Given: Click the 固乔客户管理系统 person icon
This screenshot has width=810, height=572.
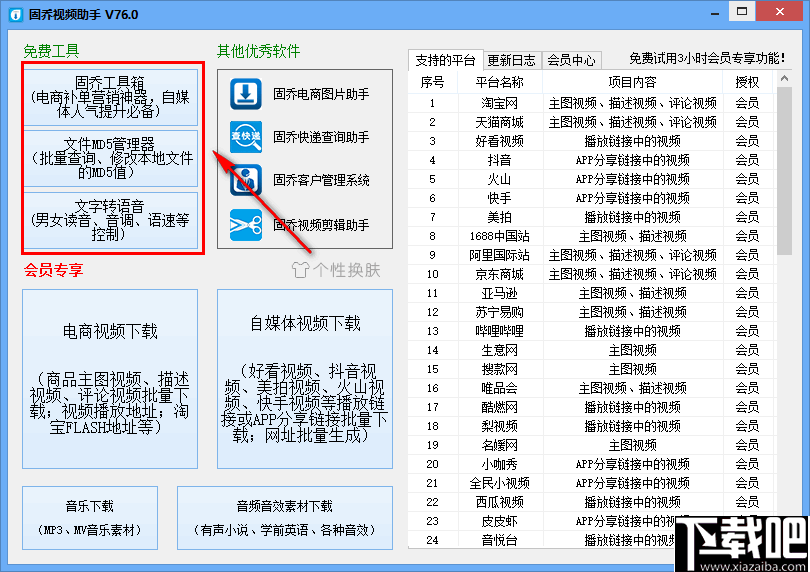Looking at the screenshot, I should (x=245, y=180).
